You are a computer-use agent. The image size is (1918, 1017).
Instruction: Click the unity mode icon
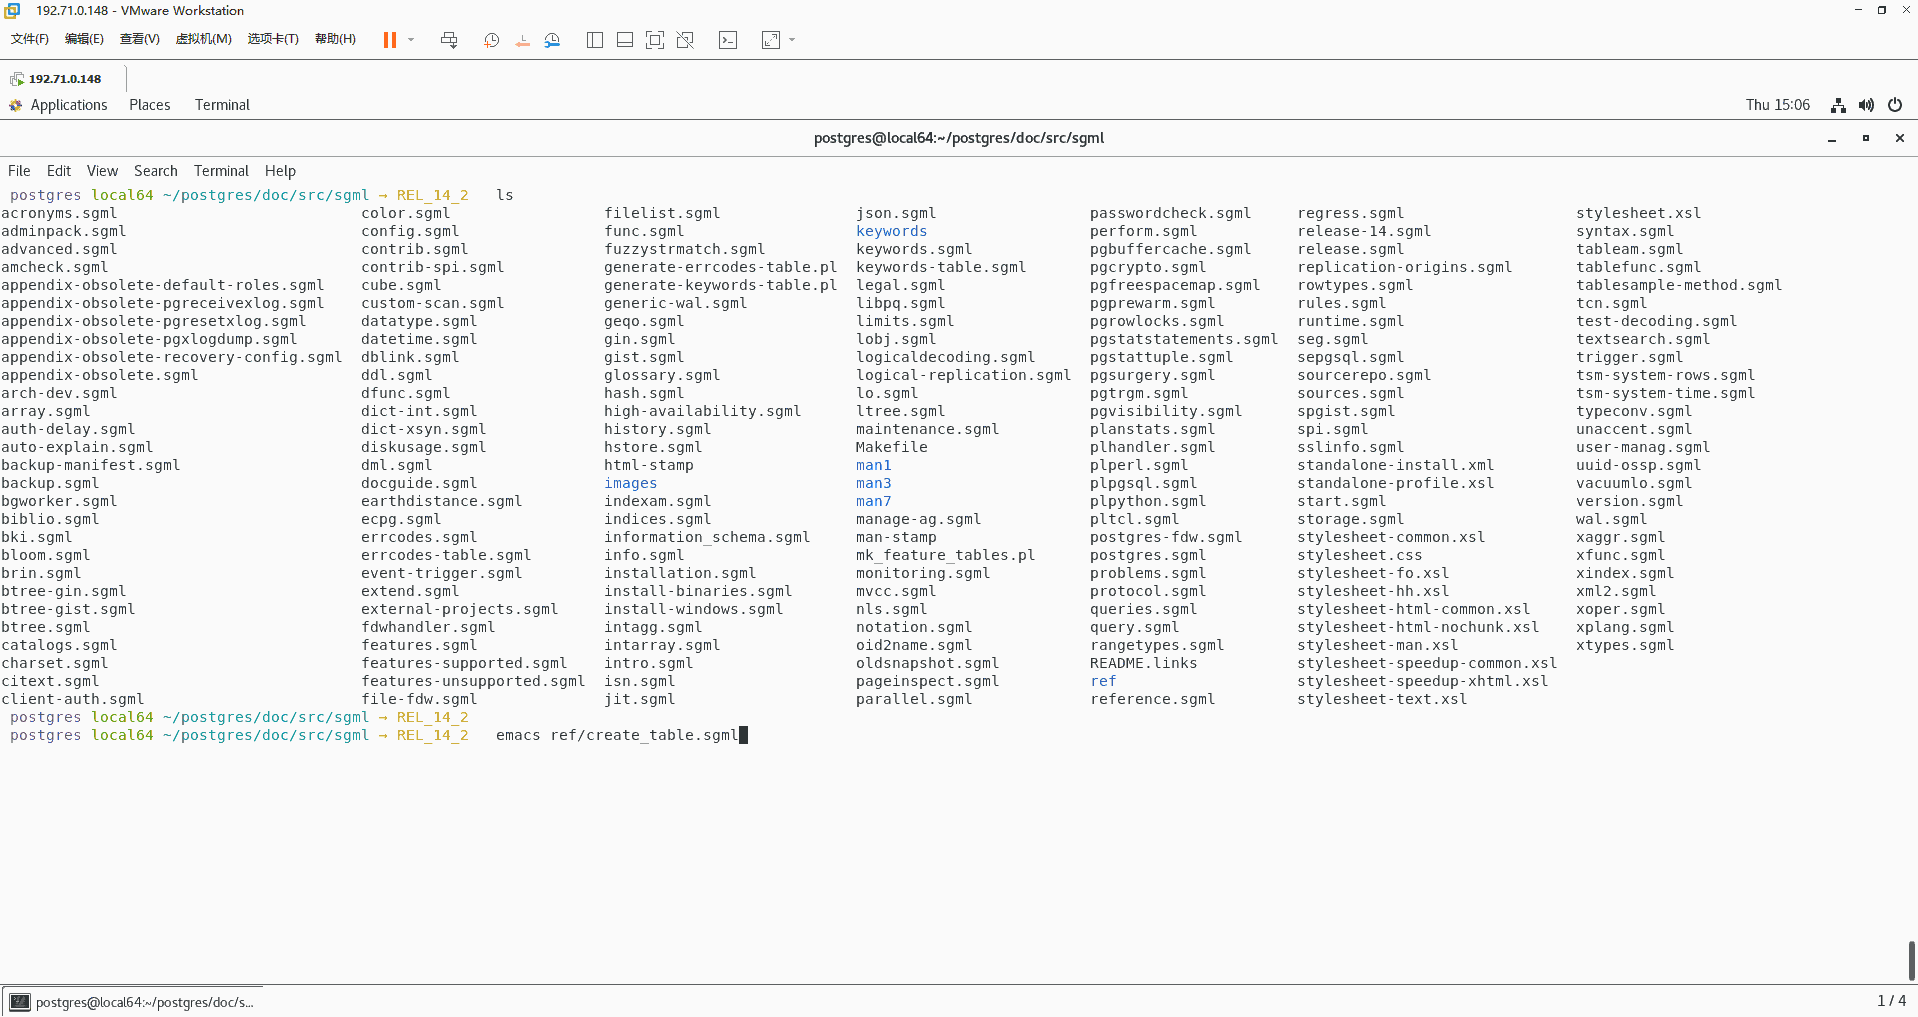(x=685, y=40)
